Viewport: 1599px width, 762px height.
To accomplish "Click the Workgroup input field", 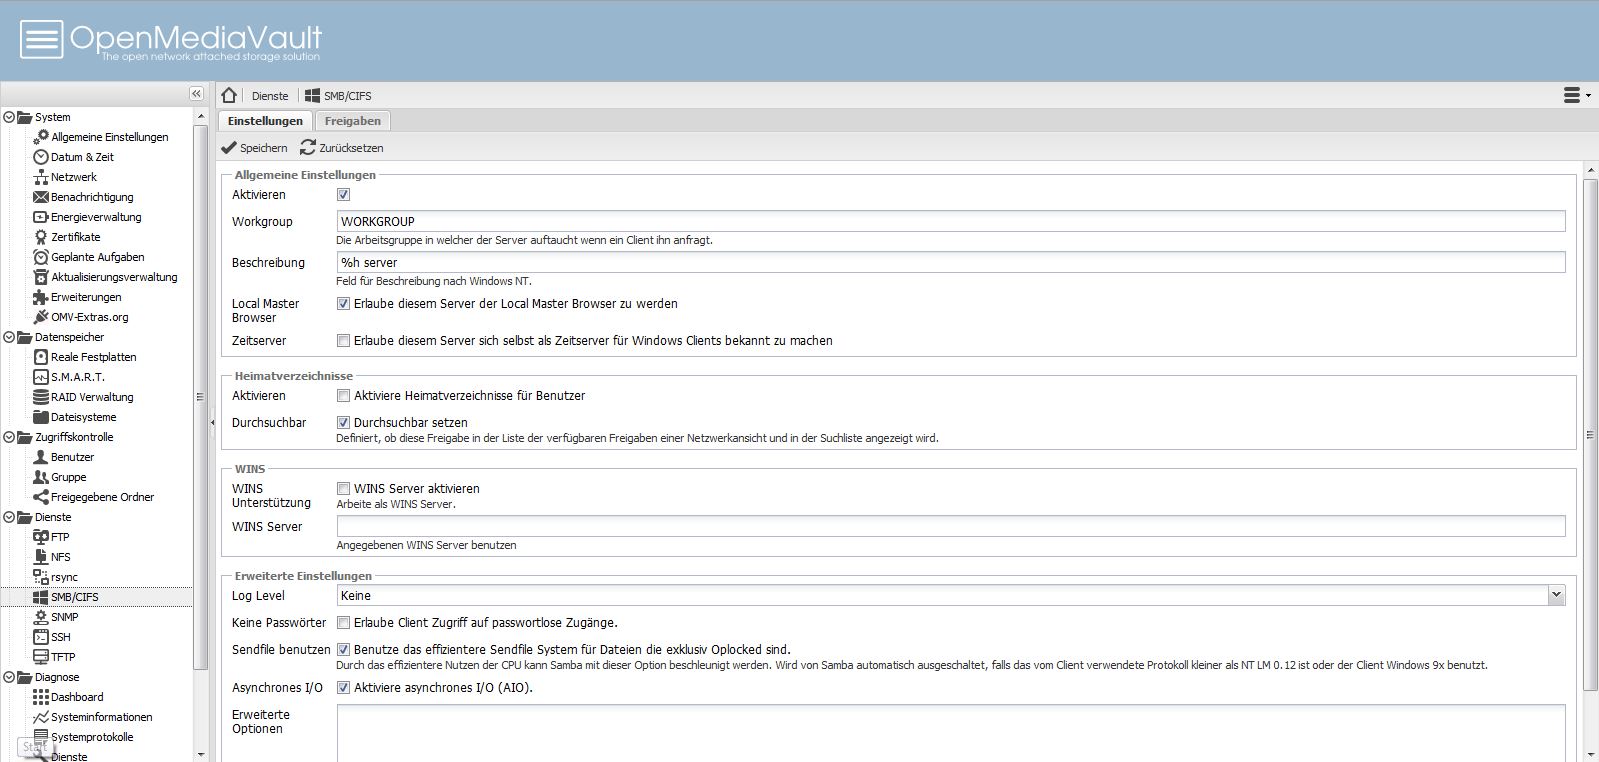I will point(951,222).
